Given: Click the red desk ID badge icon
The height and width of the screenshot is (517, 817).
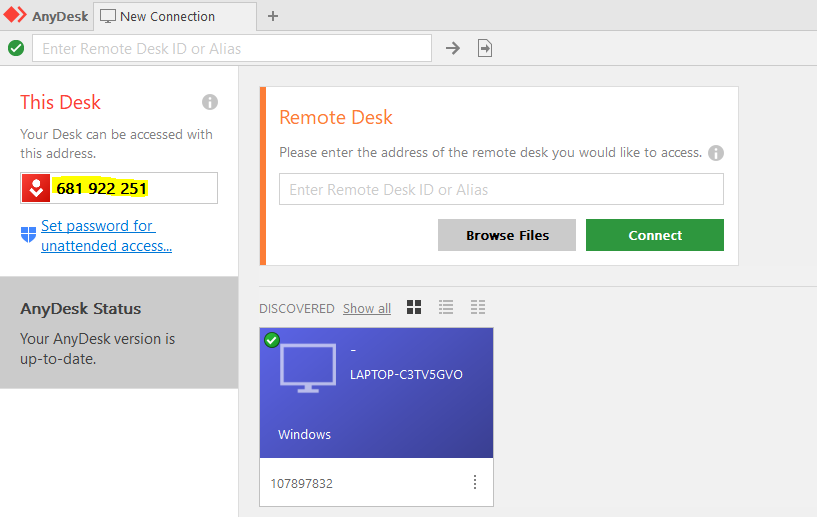Looking at the screenshot, I should pos(36,188).
